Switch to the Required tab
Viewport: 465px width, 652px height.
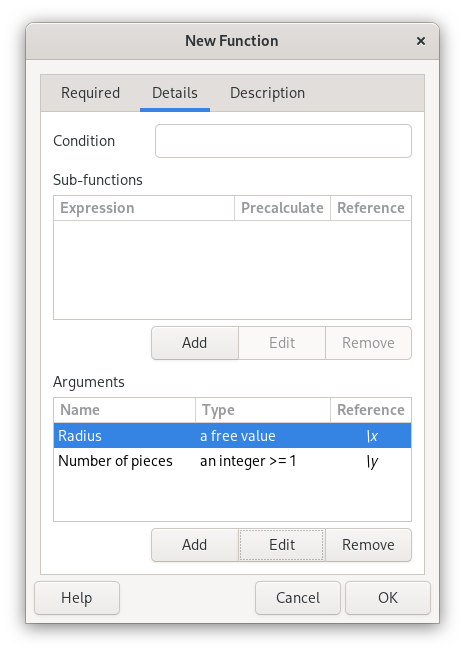pyautogui.click(x=90, y=93)
